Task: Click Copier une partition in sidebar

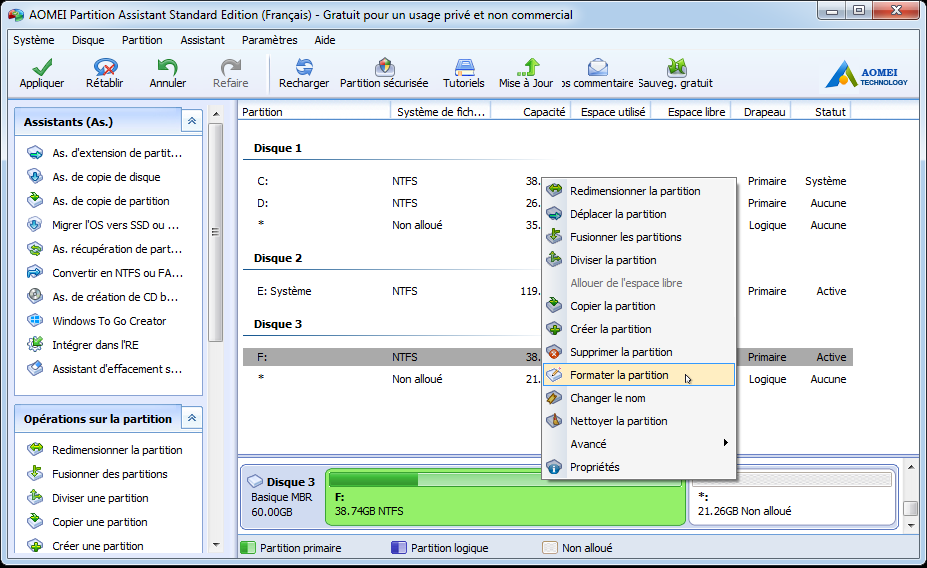Action: (x=88, y=522)
